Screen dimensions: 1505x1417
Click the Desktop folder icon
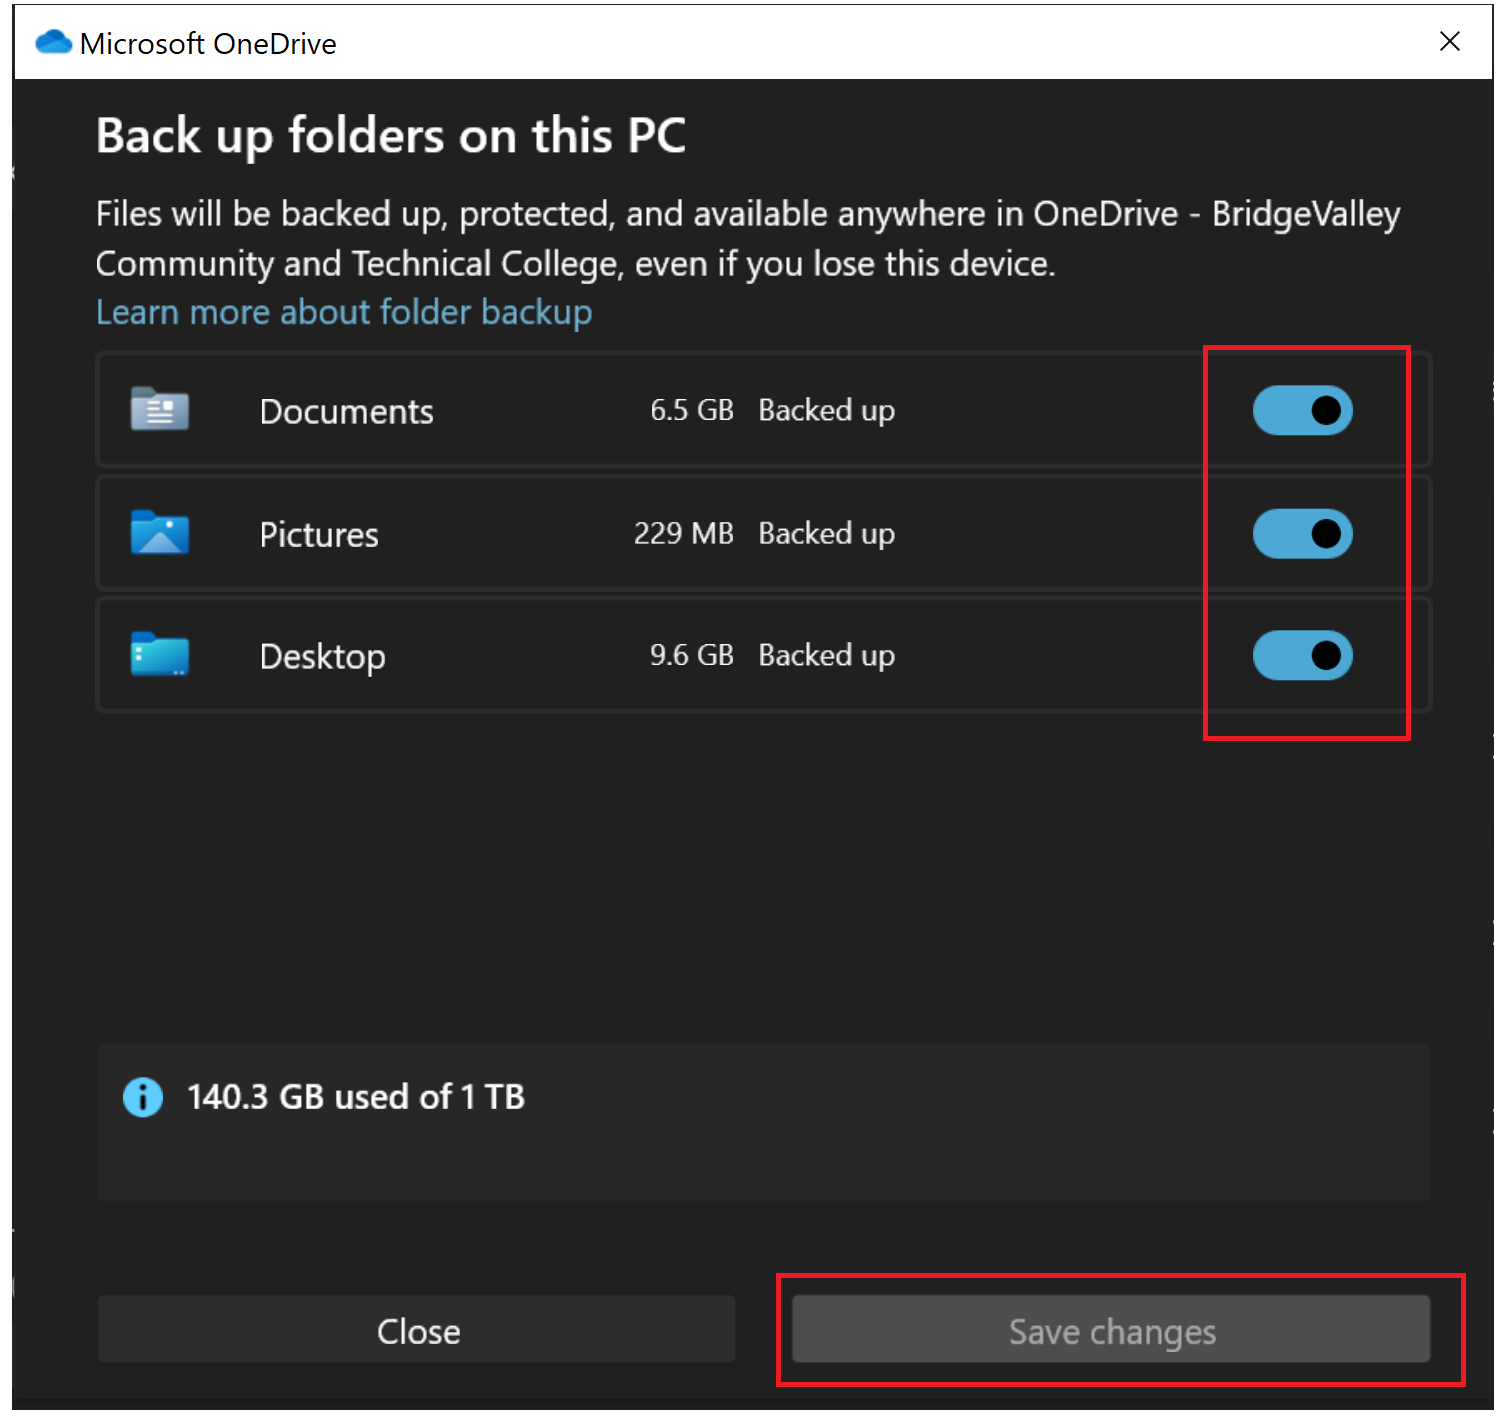[x=160, y=655]
